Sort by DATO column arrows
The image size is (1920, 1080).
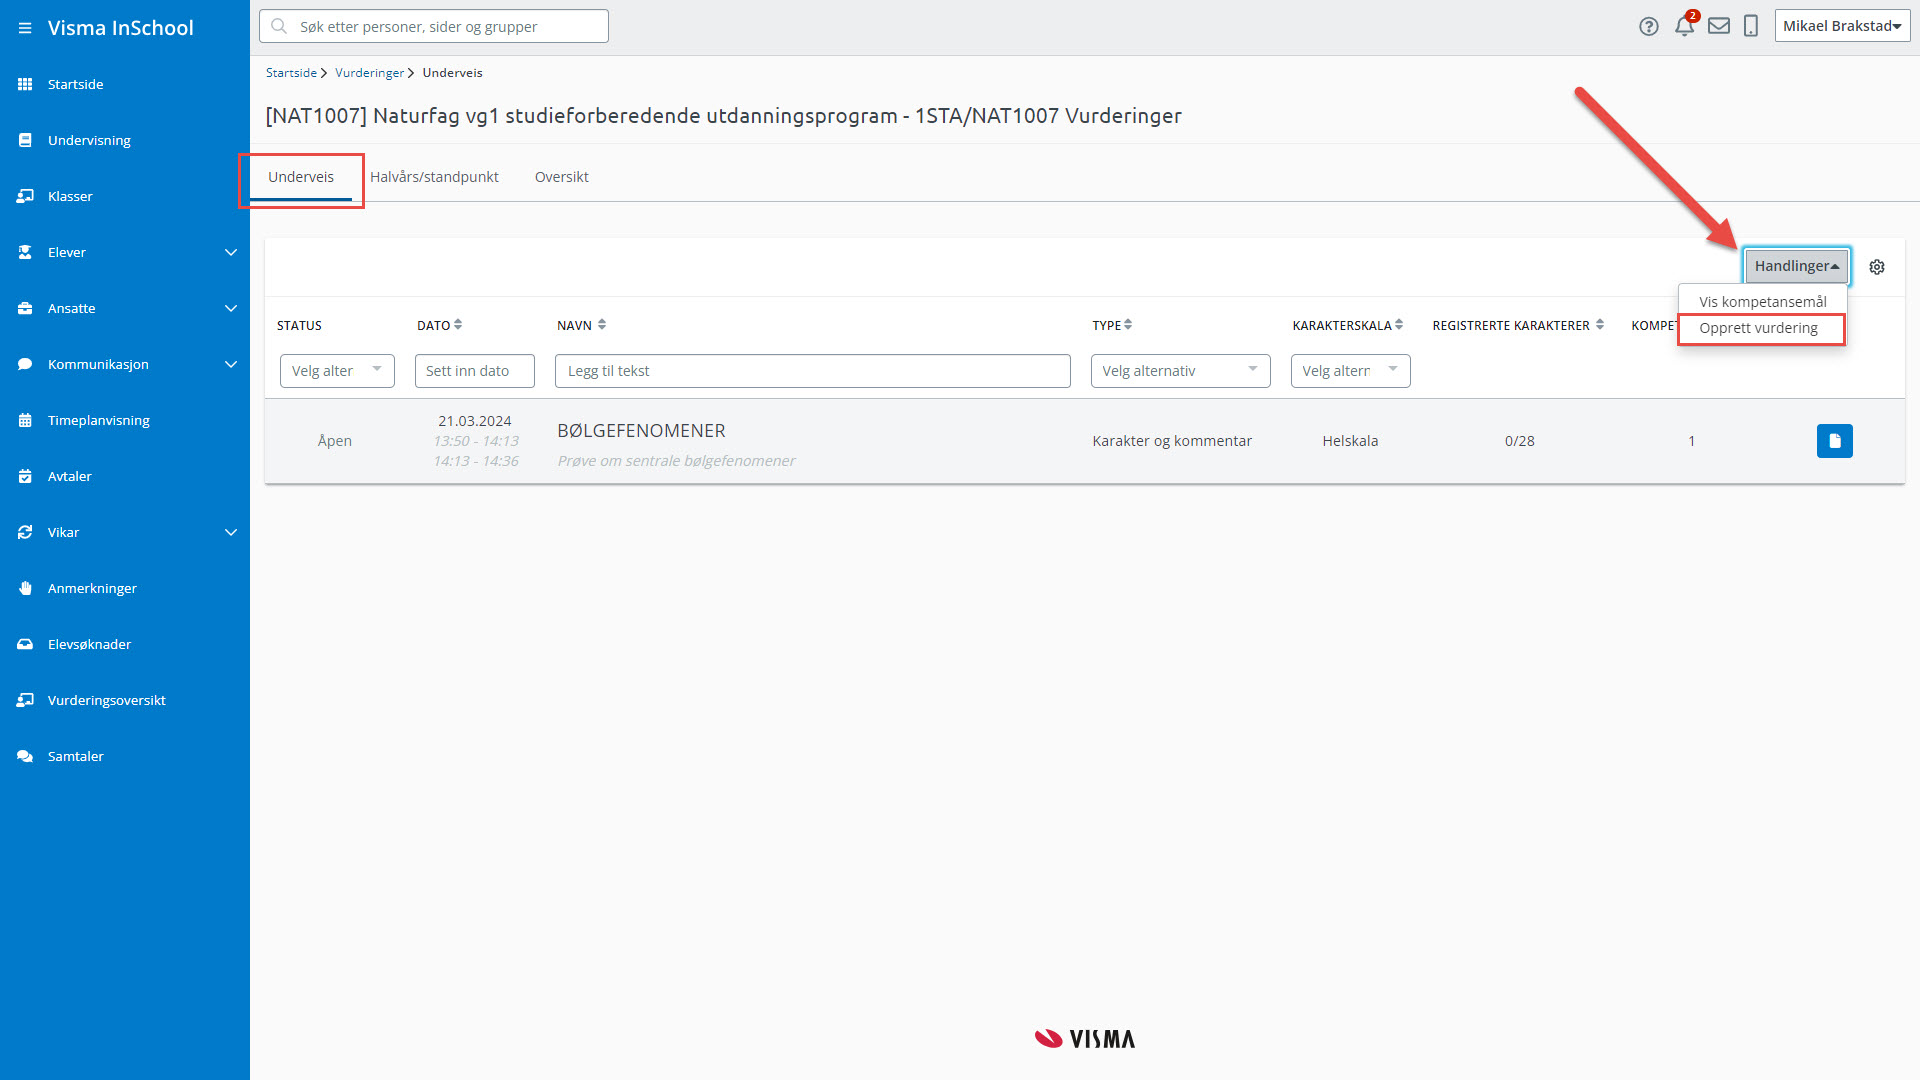coord(458,325)
